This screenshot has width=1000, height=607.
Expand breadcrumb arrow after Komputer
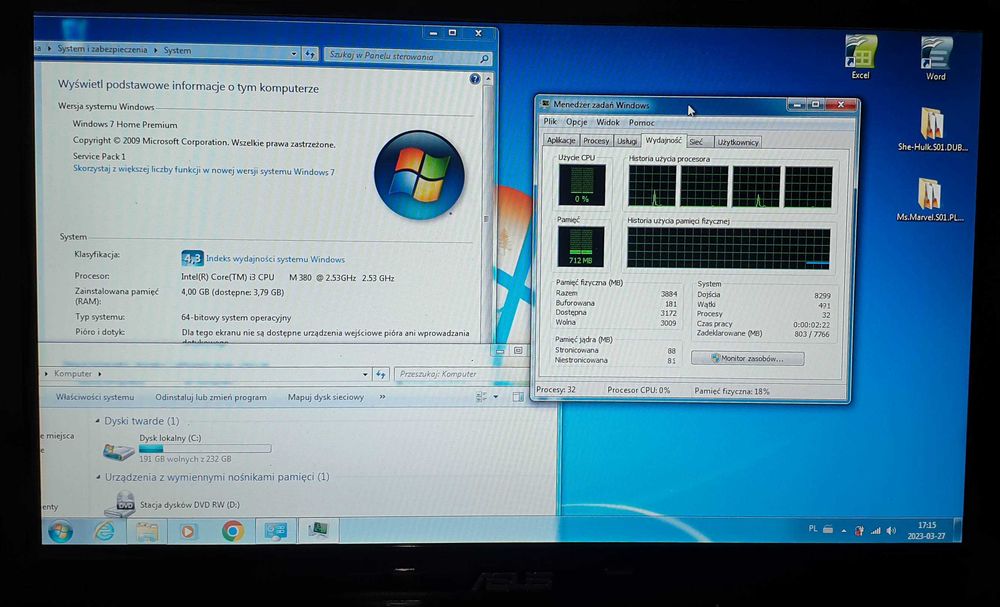coord(99,374)
